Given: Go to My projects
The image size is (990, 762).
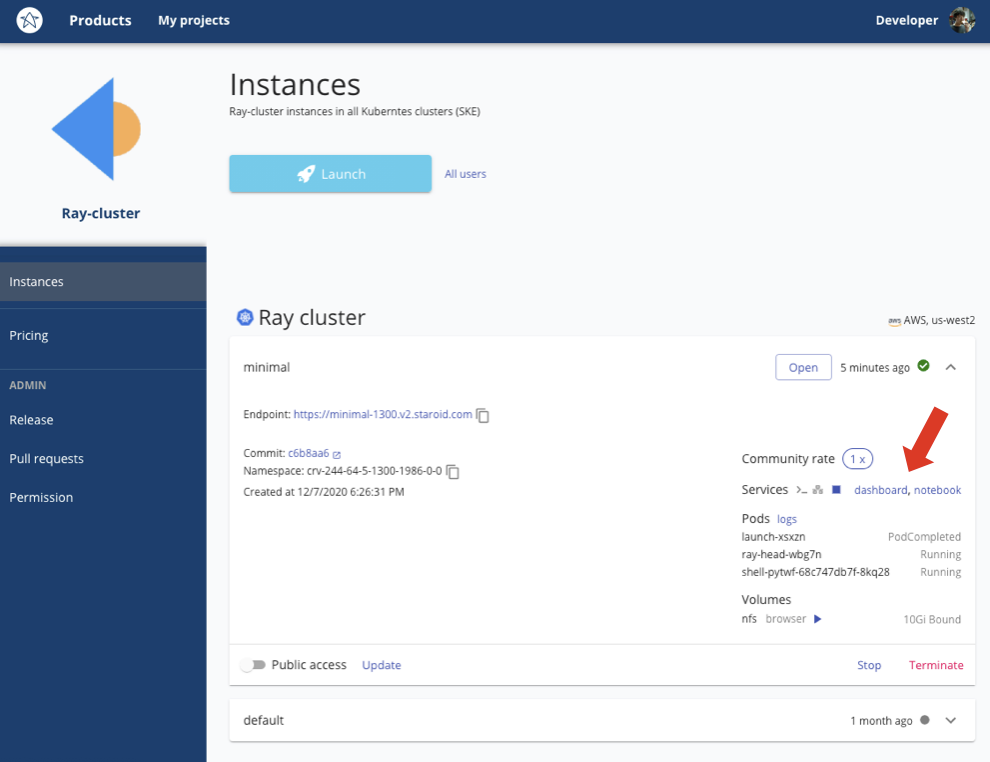Looking at the screenshot, I should tap(194, 20).
